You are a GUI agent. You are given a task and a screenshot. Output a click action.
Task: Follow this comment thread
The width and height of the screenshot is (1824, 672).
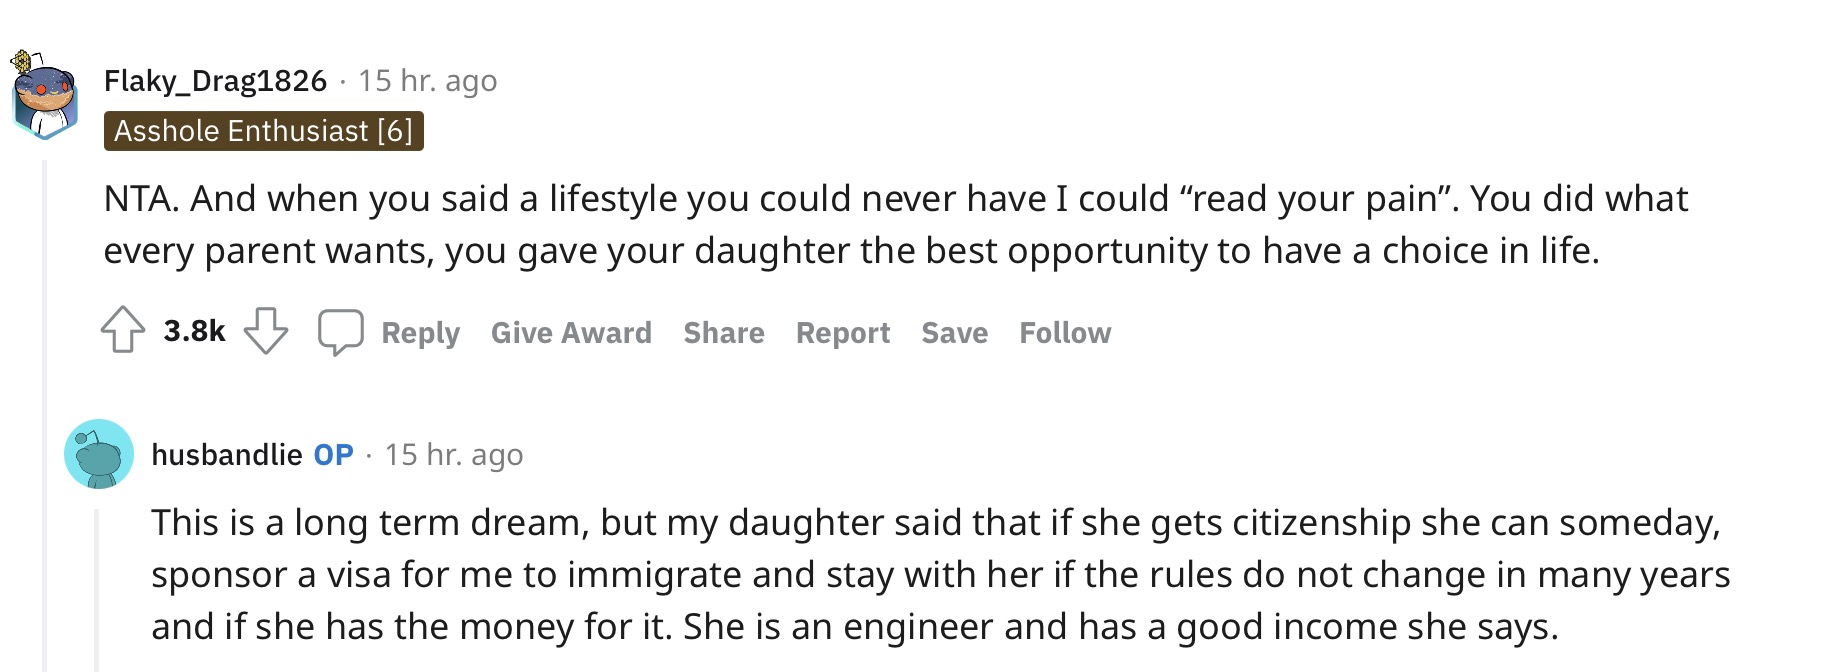pos(1065,333)
